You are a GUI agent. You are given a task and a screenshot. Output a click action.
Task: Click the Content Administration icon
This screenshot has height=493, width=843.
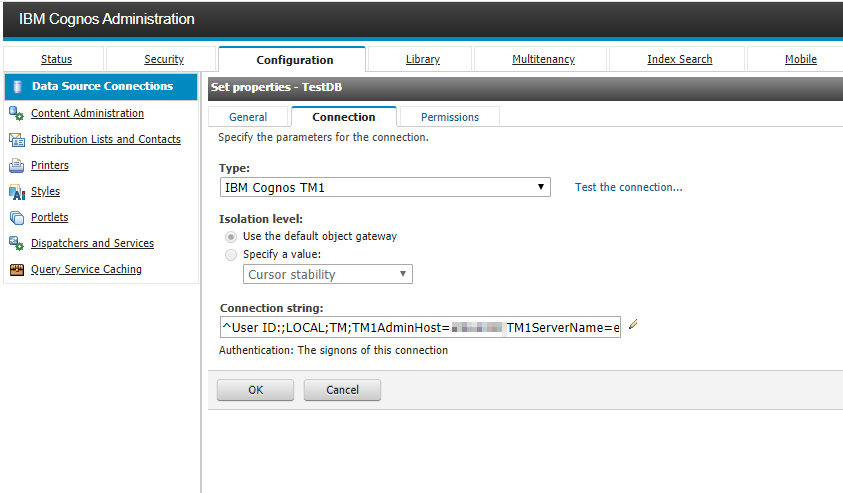17,113
